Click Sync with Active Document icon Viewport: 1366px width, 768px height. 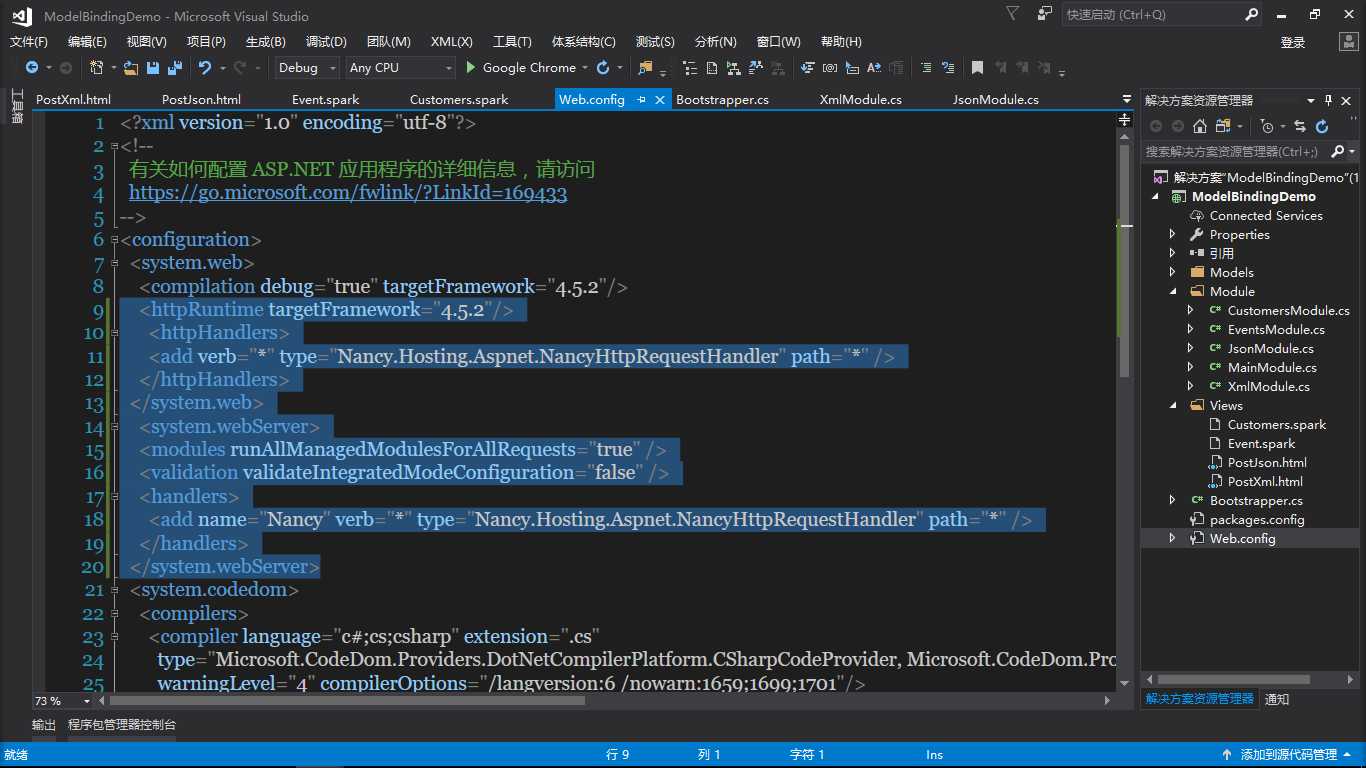(1300, 126)
